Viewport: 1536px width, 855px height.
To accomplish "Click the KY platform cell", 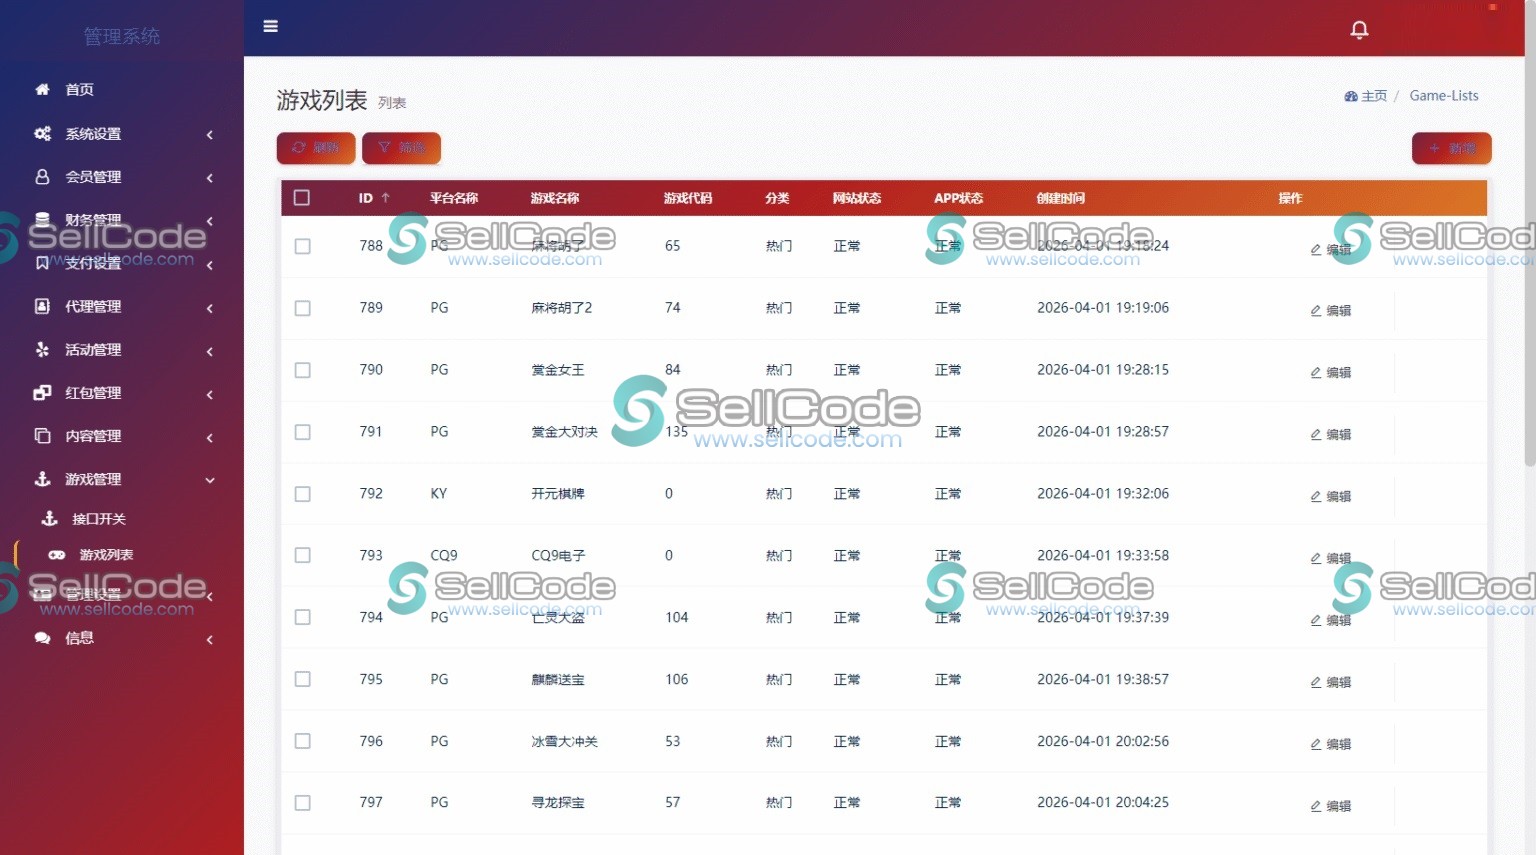I will (439, 494).
